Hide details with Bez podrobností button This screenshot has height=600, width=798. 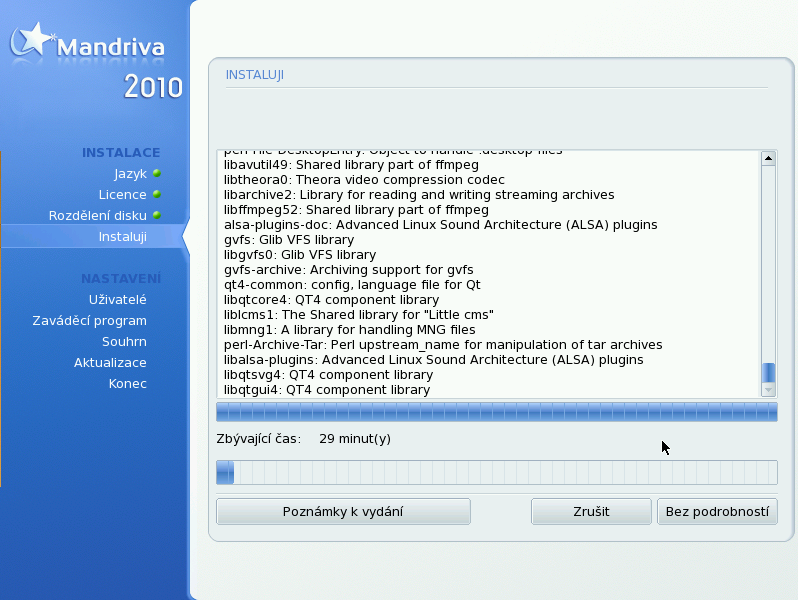coord(717,511)
